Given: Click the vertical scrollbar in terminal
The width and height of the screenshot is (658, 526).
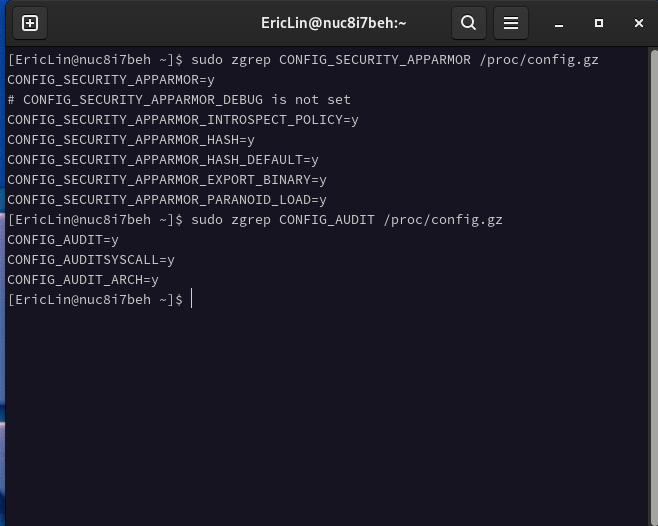Looking at the screenshot, I should [x=654, y=285].
